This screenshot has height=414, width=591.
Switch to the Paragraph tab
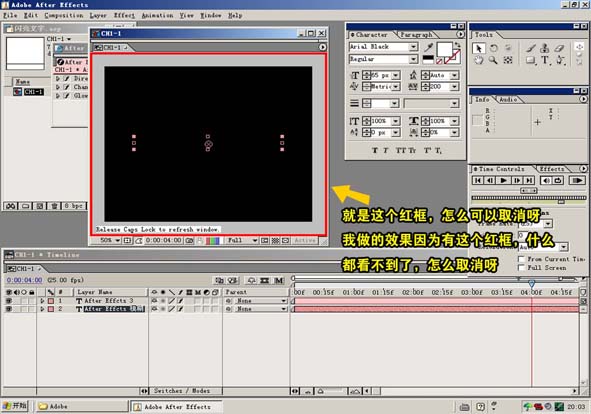coord(416,35)
